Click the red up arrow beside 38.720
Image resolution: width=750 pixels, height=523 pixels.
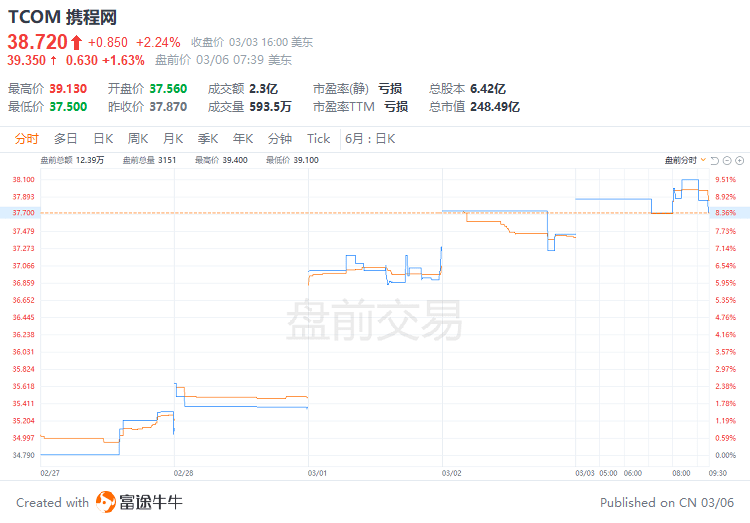coord(76,43)
